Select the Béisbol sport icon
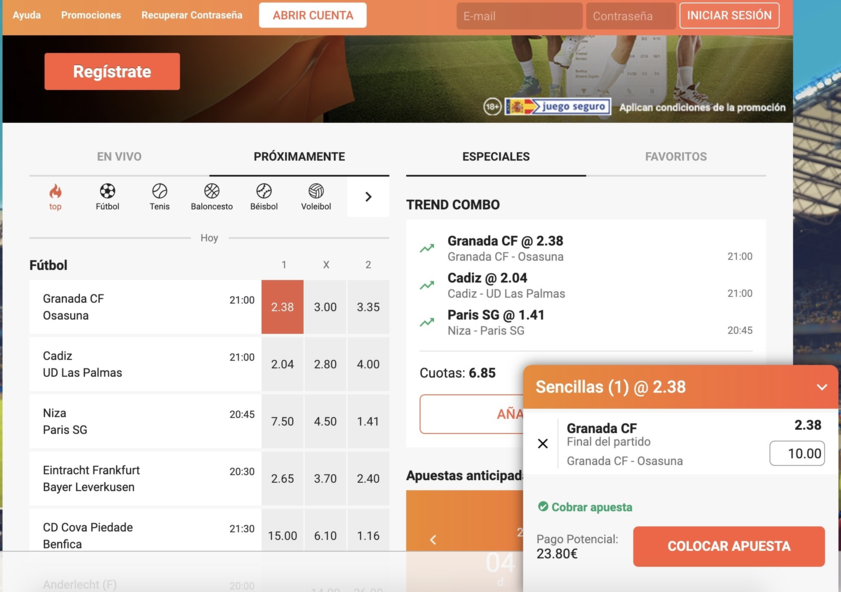The height and width of the screenshot is (592, 841). 264,196
